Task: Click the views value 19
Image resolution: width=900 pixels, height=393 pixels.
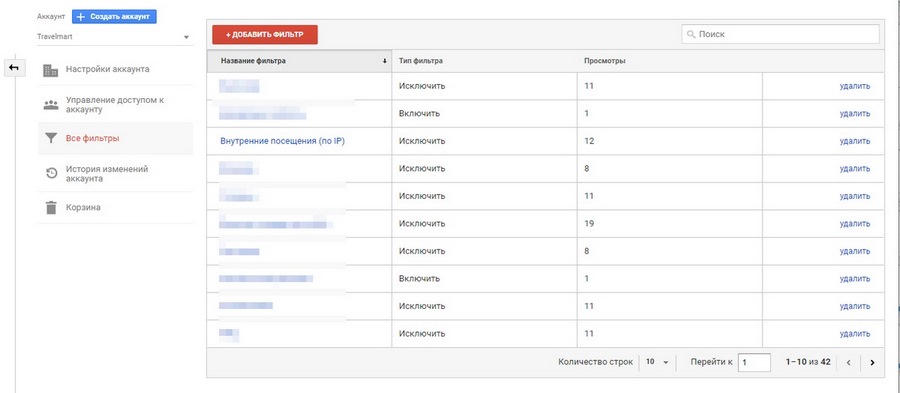Action: coord(589,224)
